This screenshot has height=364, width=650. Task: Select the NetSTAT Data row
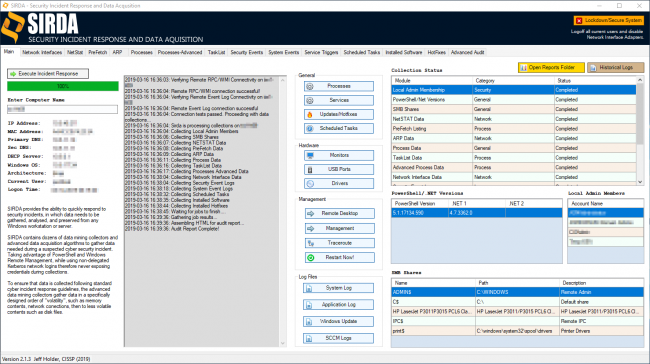[514, 119]
